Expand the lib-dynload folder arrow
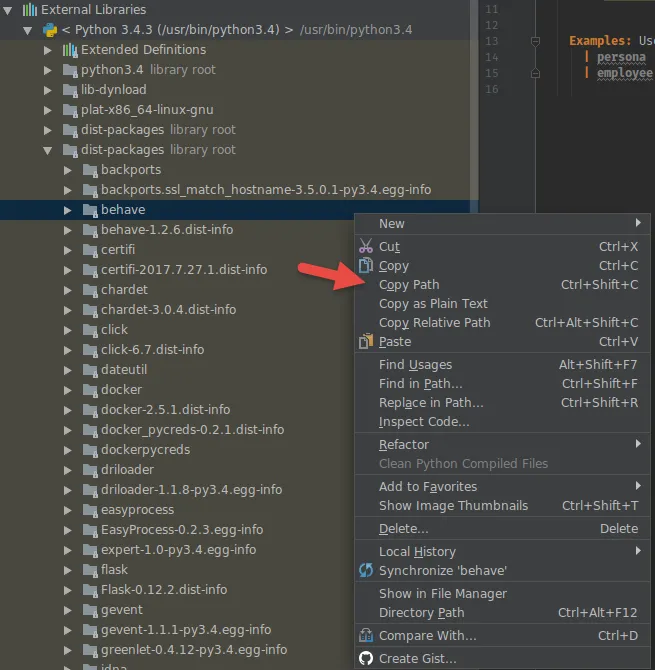655x670 pixels. coord(47,90)
